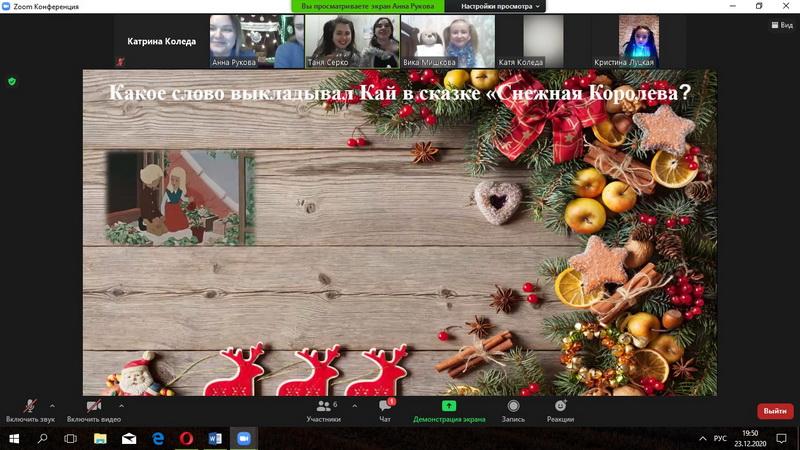Click the Участники participants icon
The image size is (800, 450).
tap(323, 406)
